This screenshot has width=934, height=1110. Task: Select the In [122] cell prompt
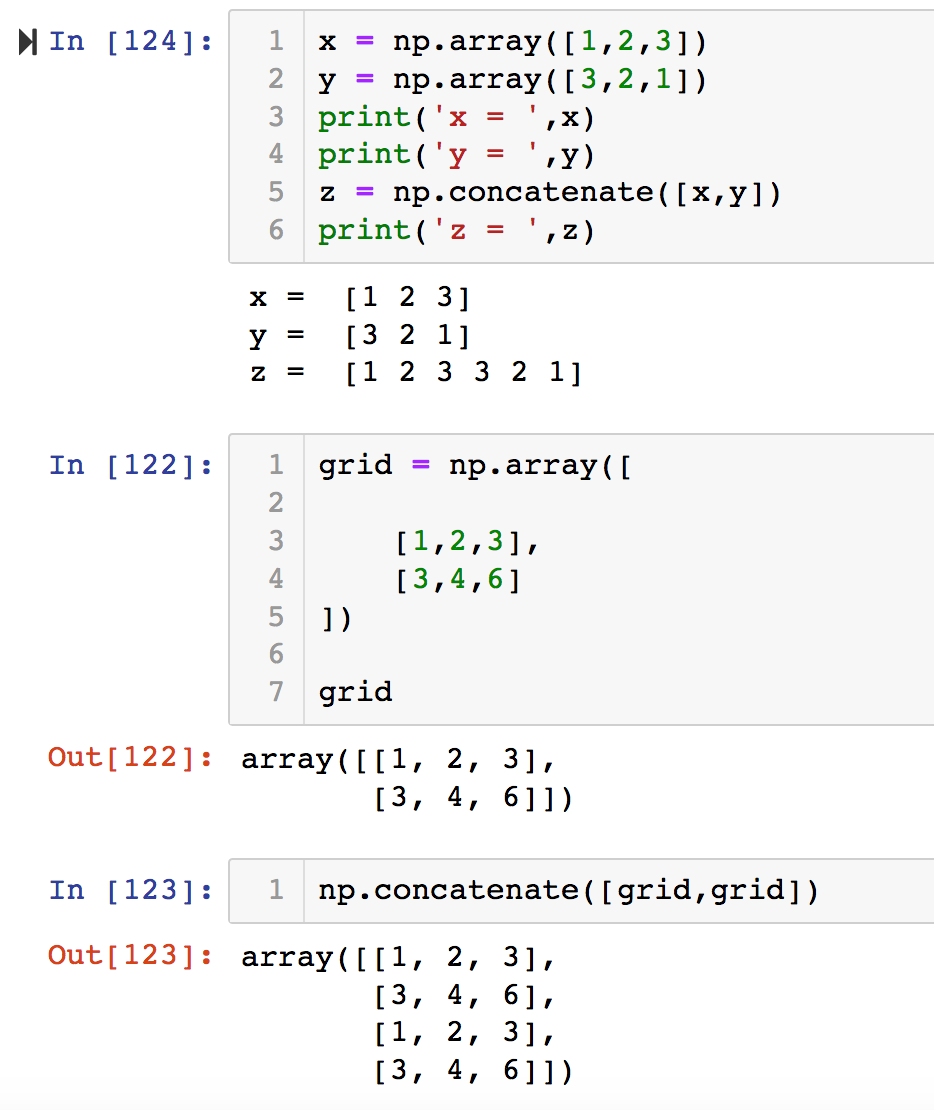pos(130,466)
